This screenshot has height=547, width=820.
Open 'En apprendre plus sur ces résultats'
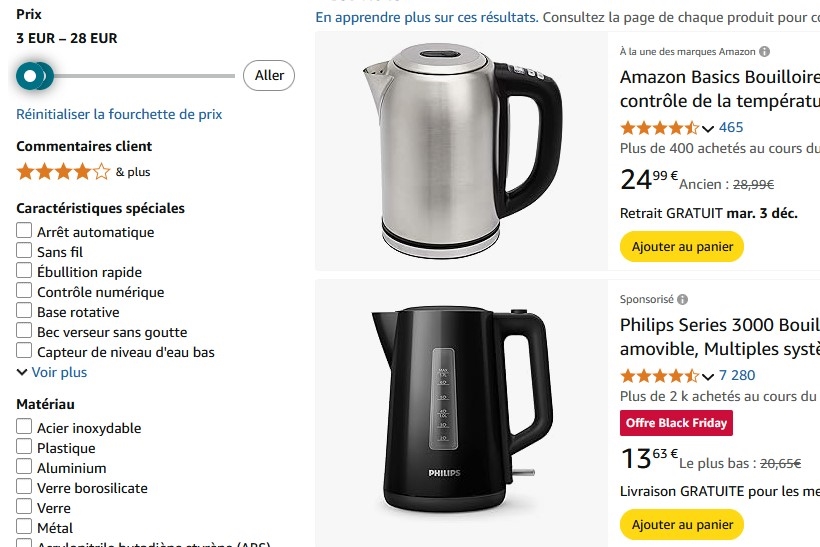pyautogui.click(x=427, y=17)
